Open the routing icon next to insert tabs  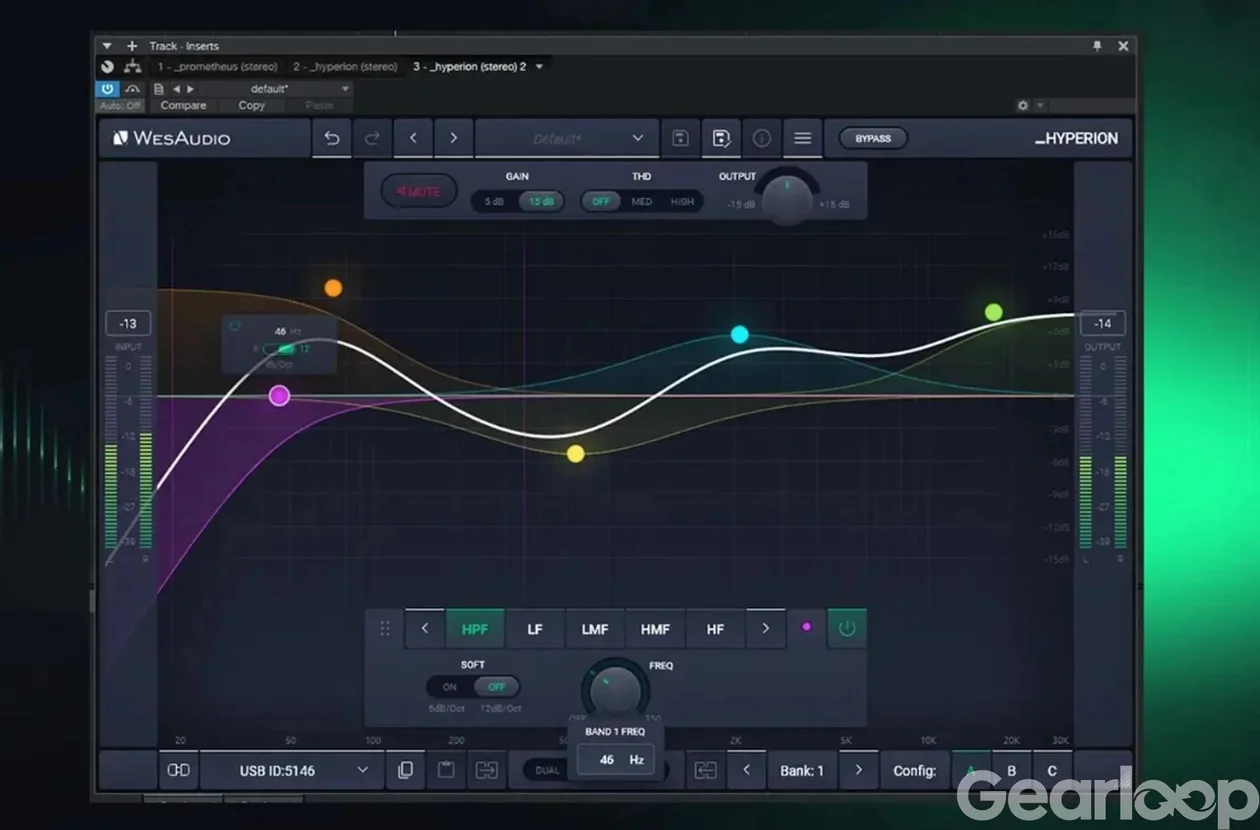click(x=132, y=67)
